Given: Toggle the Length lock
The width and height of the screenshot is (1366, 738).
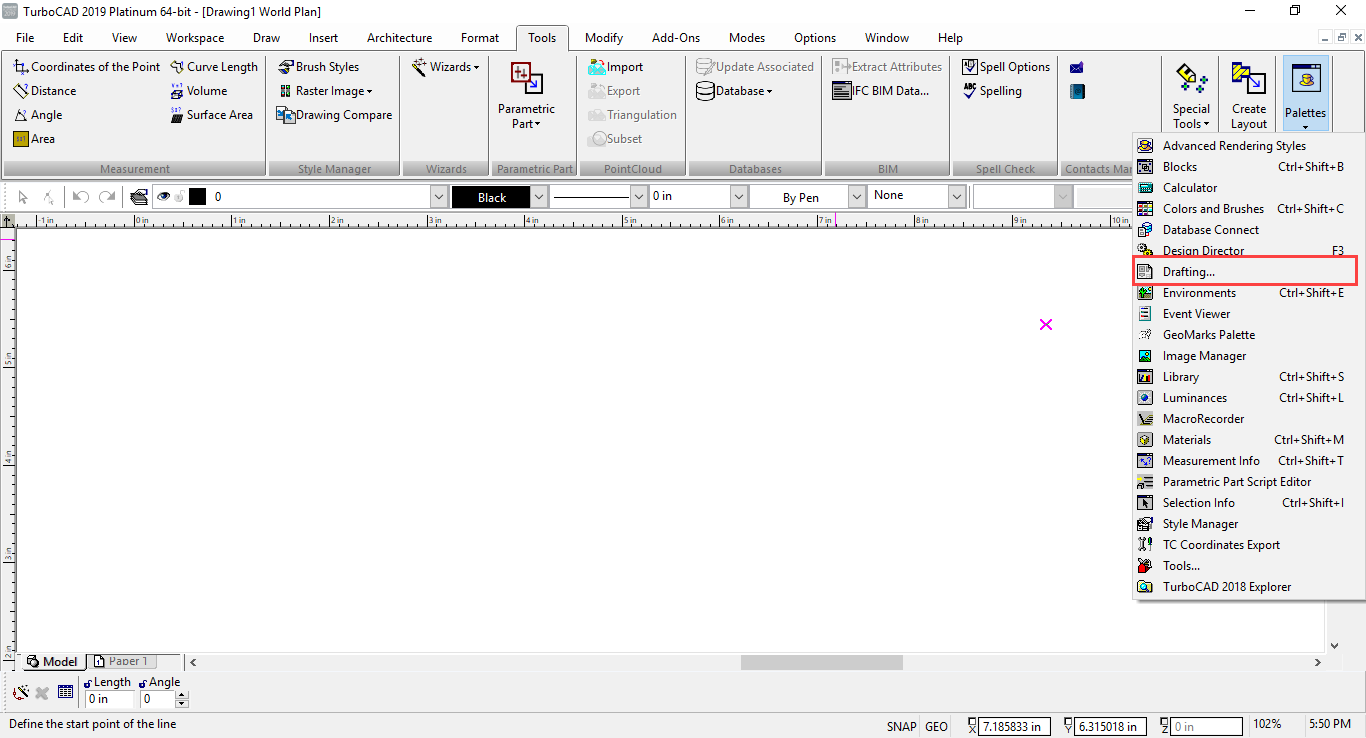Looking at the screenshot, I should 88,682.
